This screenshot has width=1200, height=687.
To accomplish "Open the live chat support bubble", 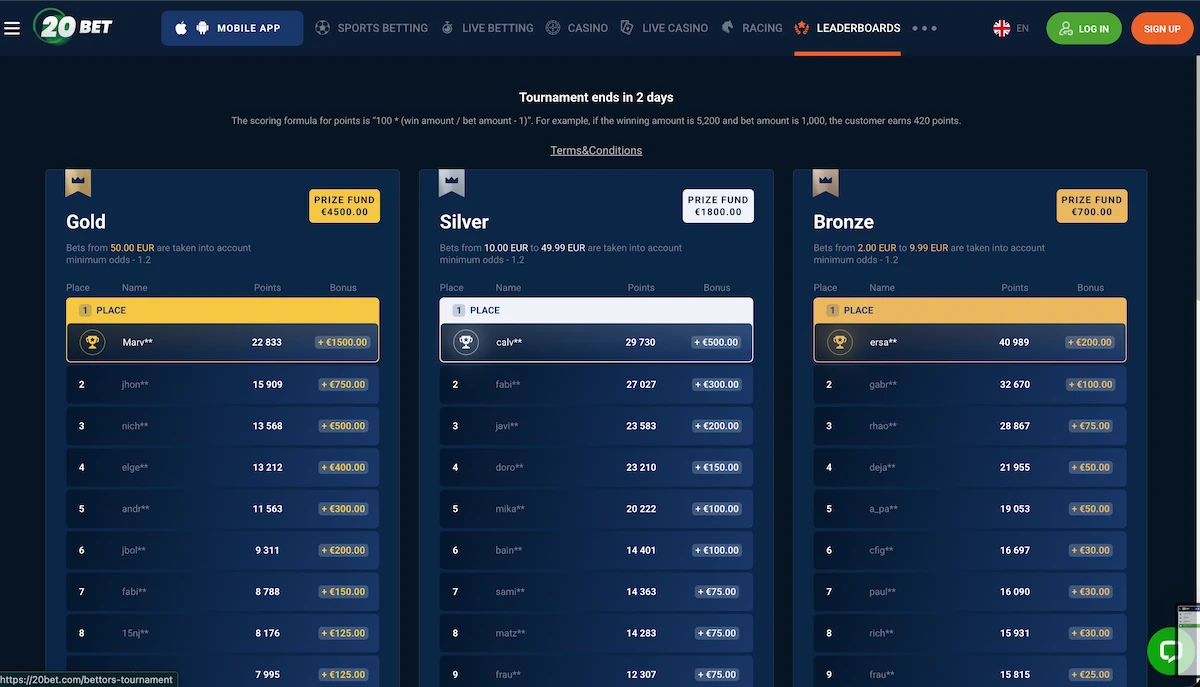I will pos(1167,649).
